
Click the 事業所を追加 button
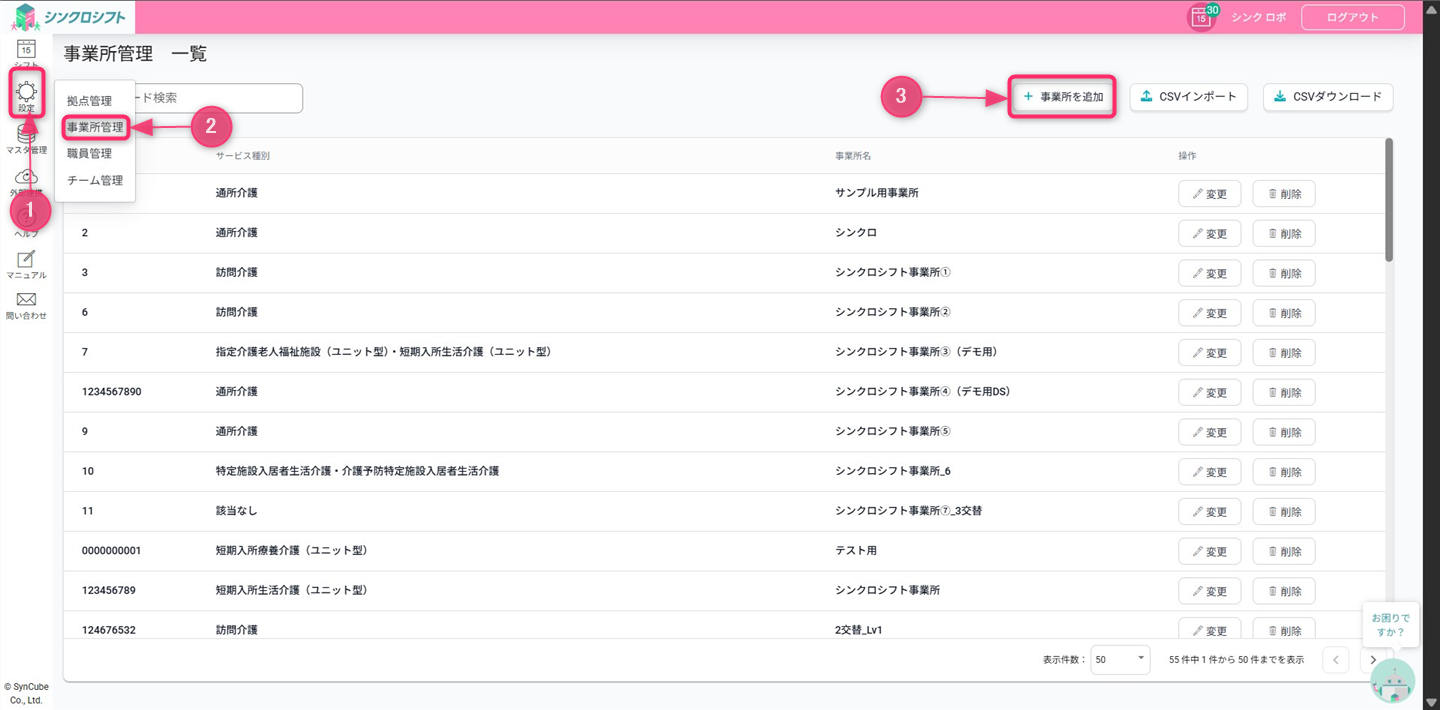[1062, 97]
